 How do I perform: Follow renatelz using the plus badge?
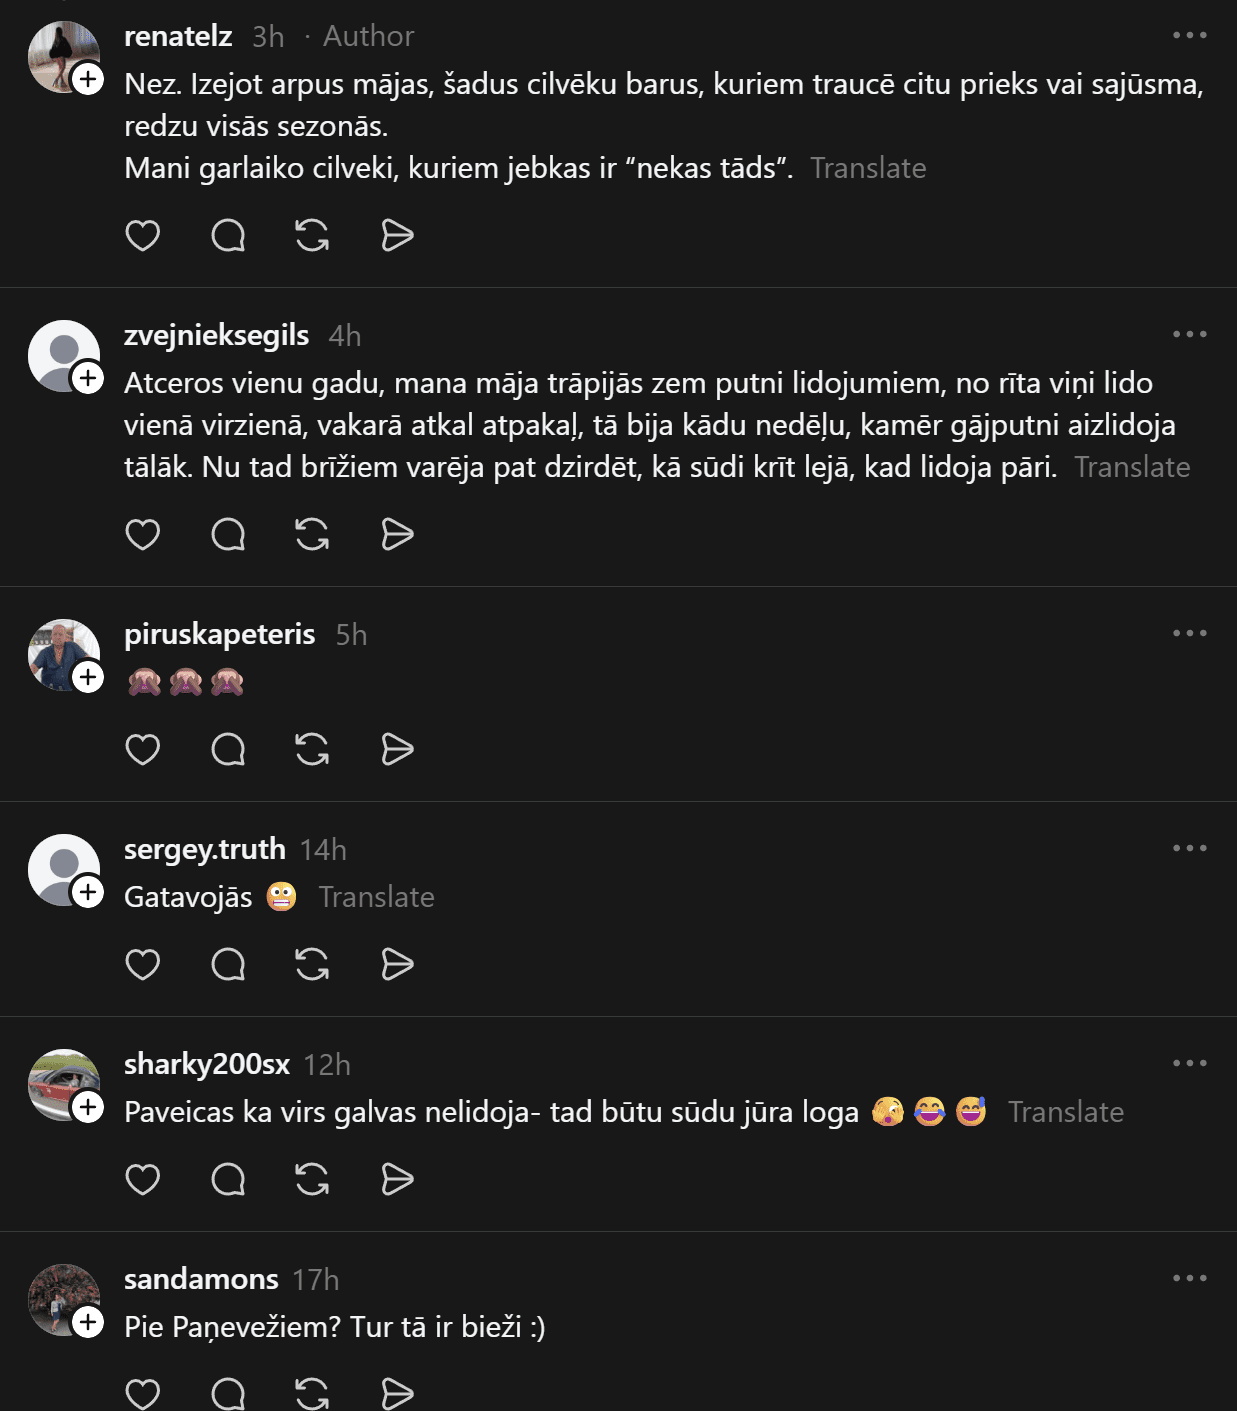coord(88,79)
